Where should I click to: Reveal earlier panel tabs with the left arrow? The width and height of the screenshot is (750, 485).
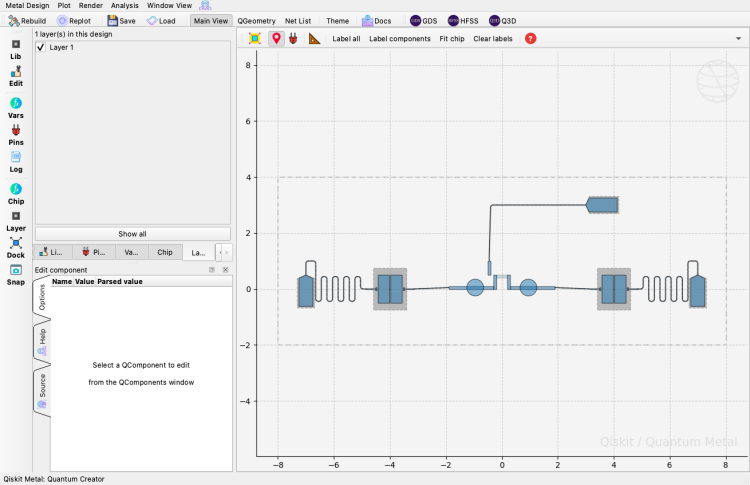click(x=220, y=252)
